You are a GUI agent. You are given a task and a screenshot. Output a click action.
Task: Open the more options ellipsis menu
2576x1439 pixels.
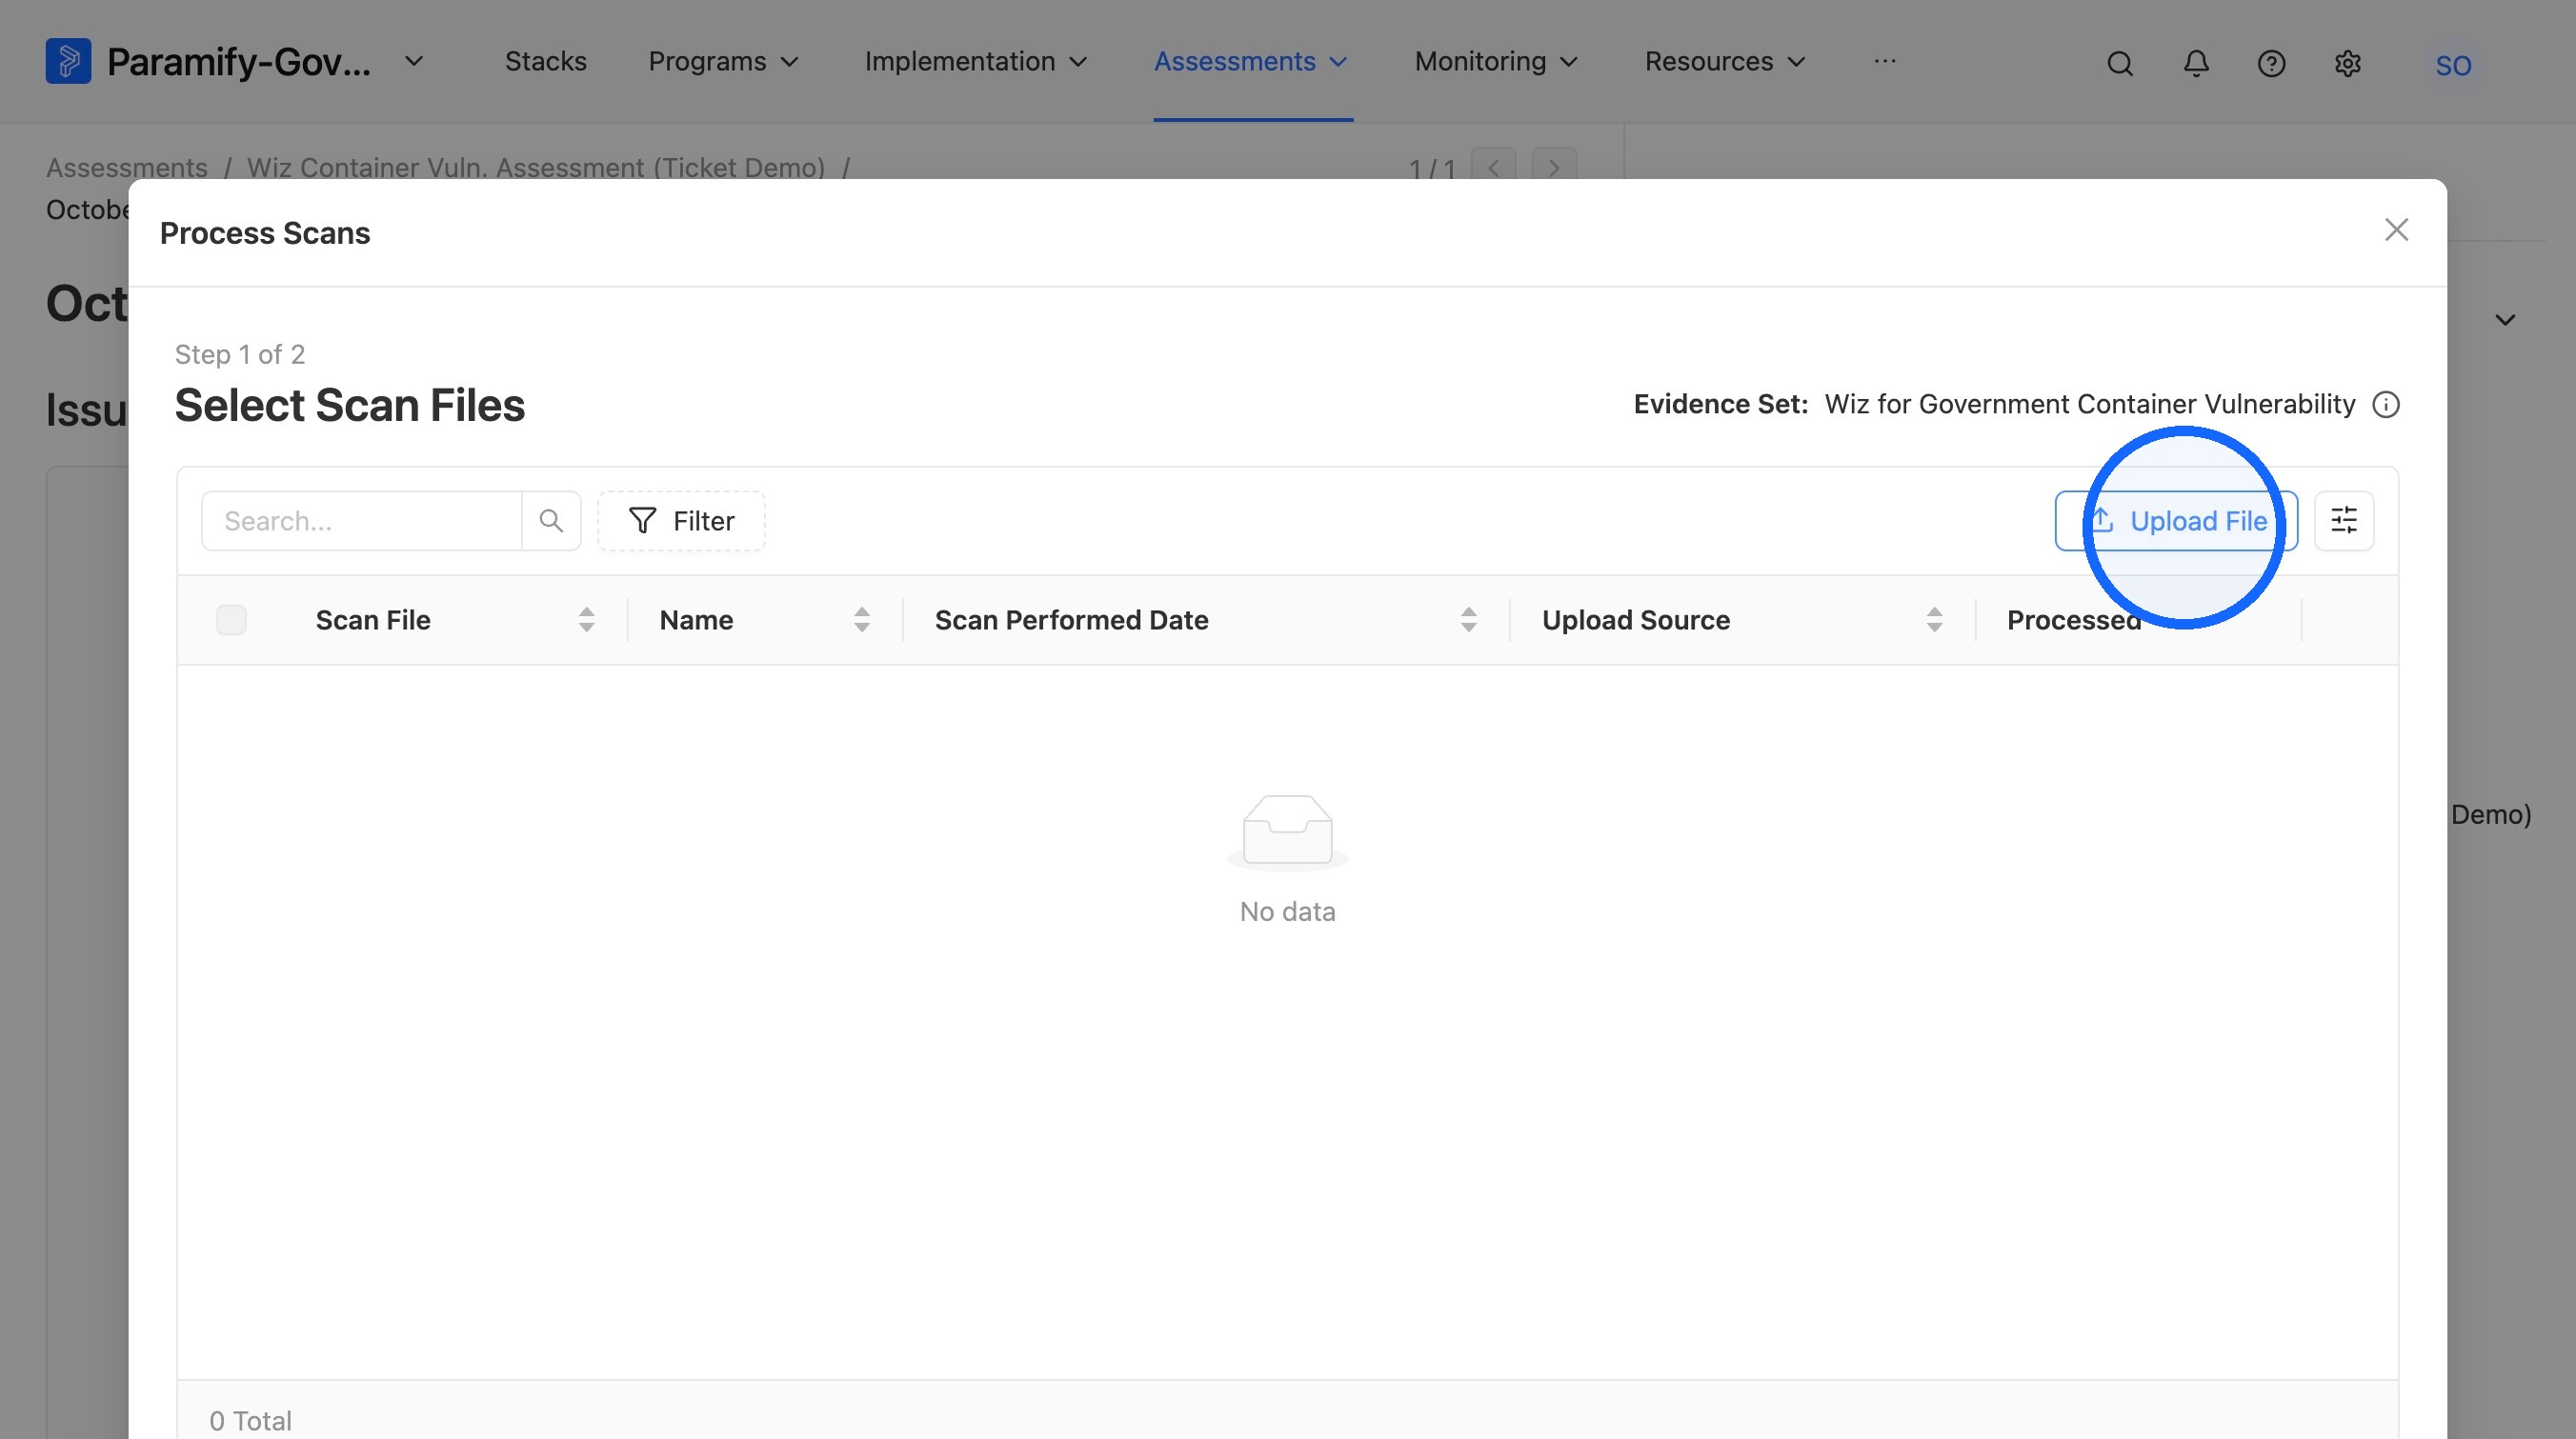(x=1885, y=61)
